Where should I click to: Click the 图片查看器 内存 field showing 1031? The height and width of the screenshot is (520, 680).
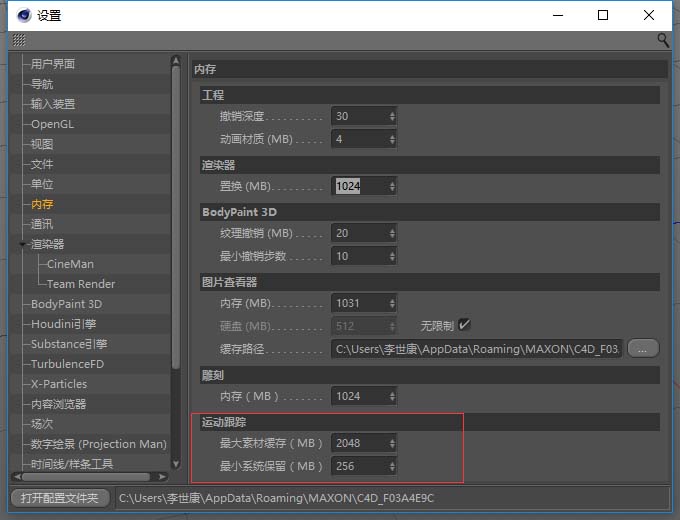point(359,303)
